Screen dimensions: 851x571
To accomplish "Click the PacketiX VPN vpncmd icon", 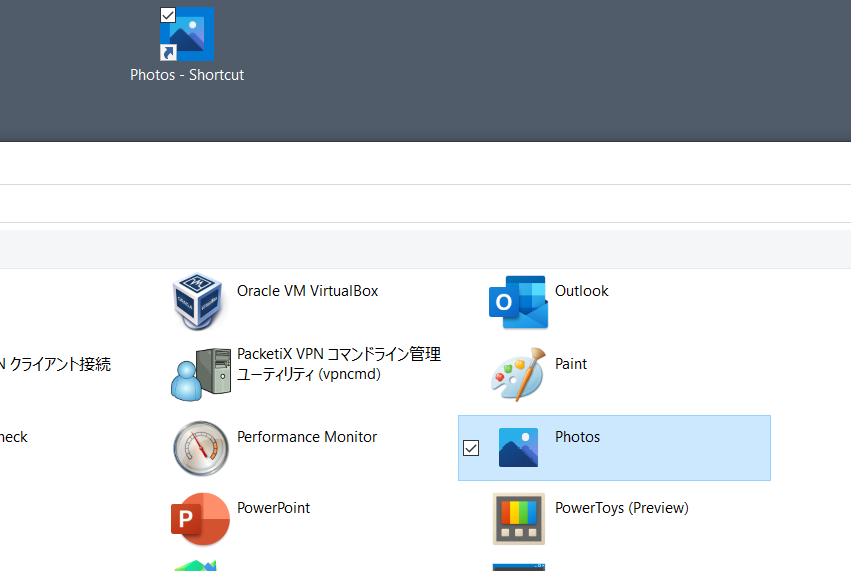I will point(201,375).
